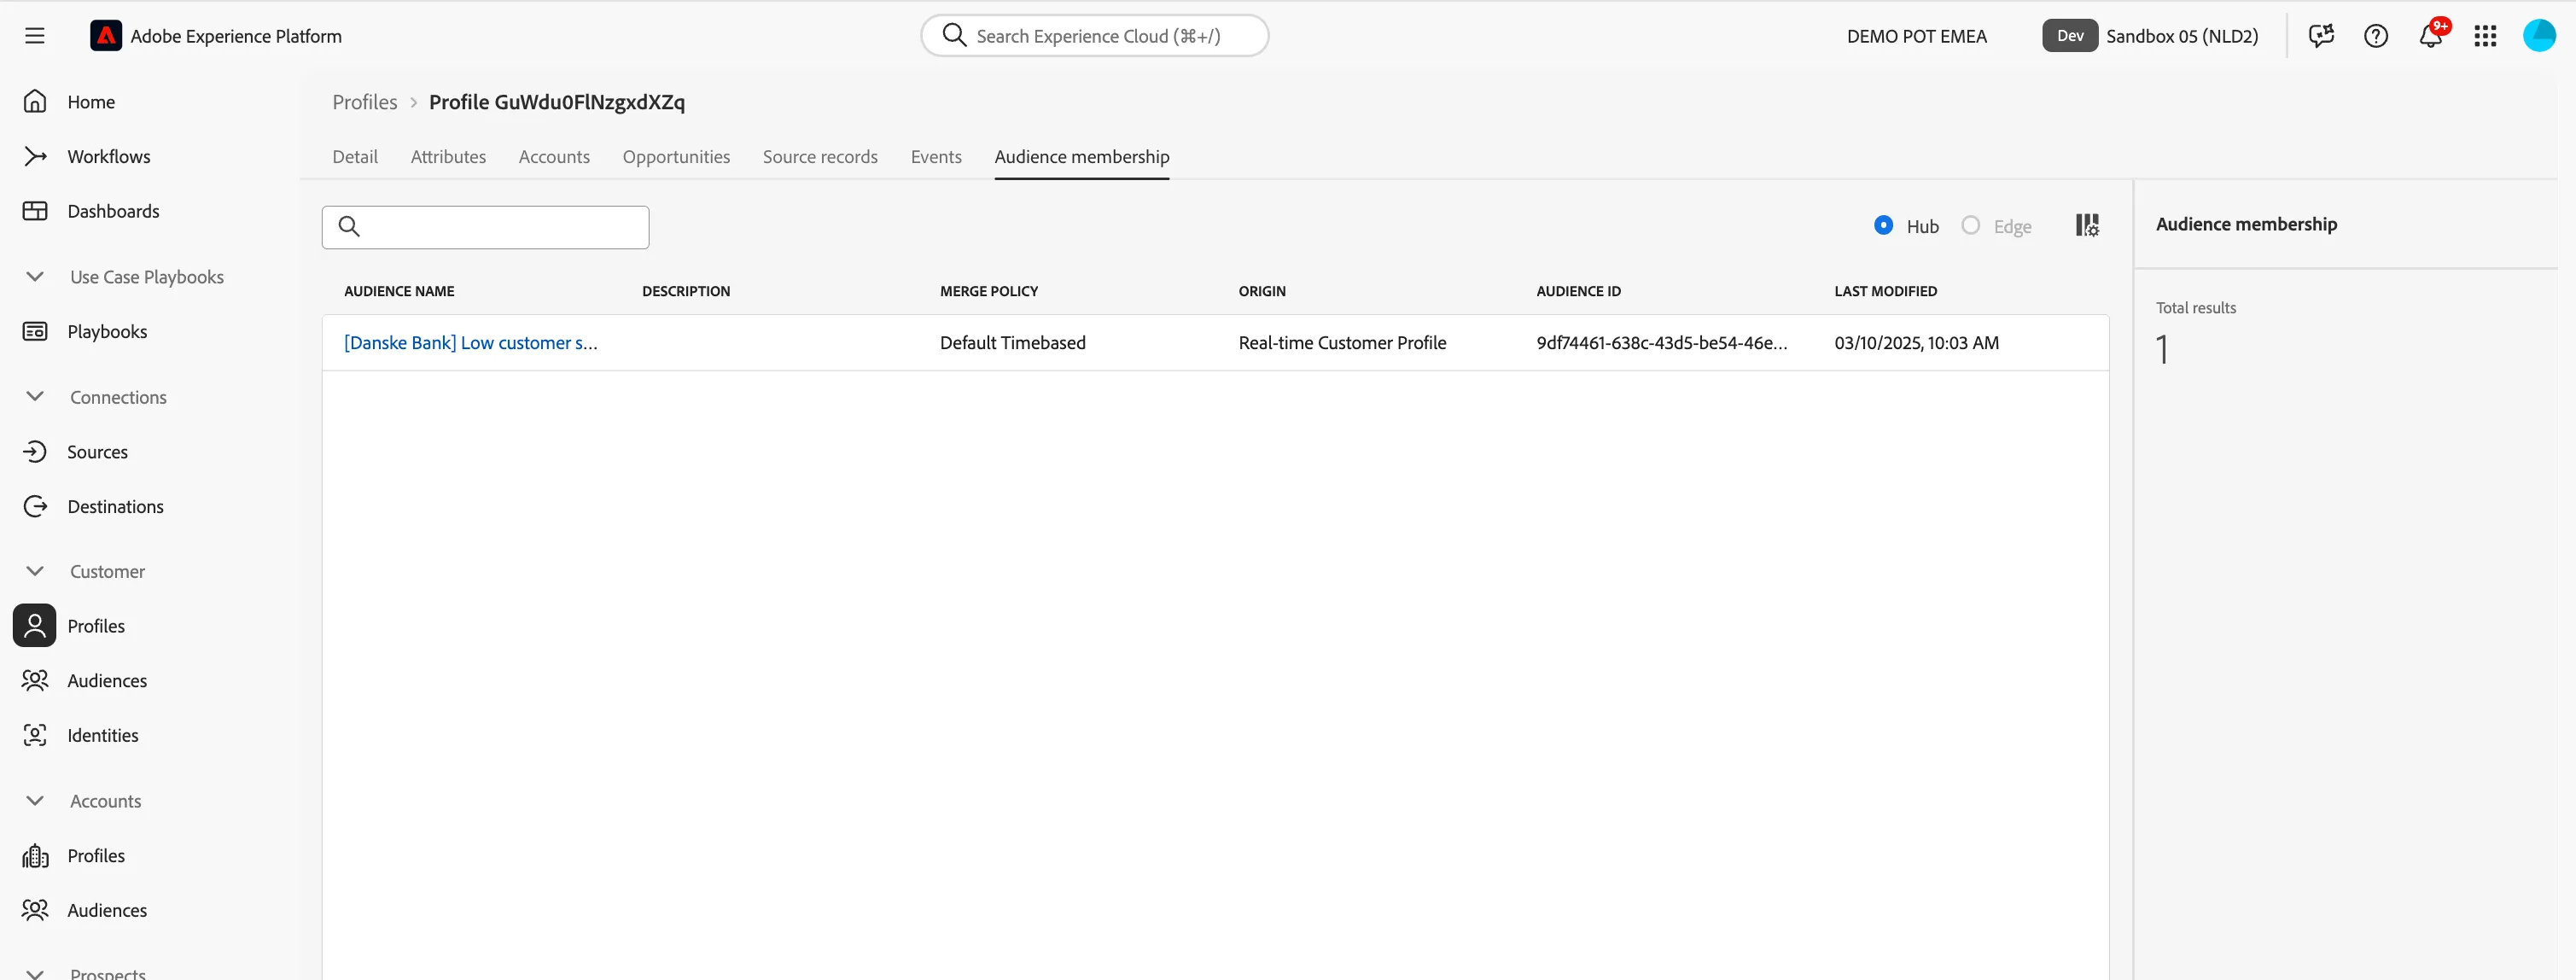Collapse the Use Case Playbooks section

35,277
